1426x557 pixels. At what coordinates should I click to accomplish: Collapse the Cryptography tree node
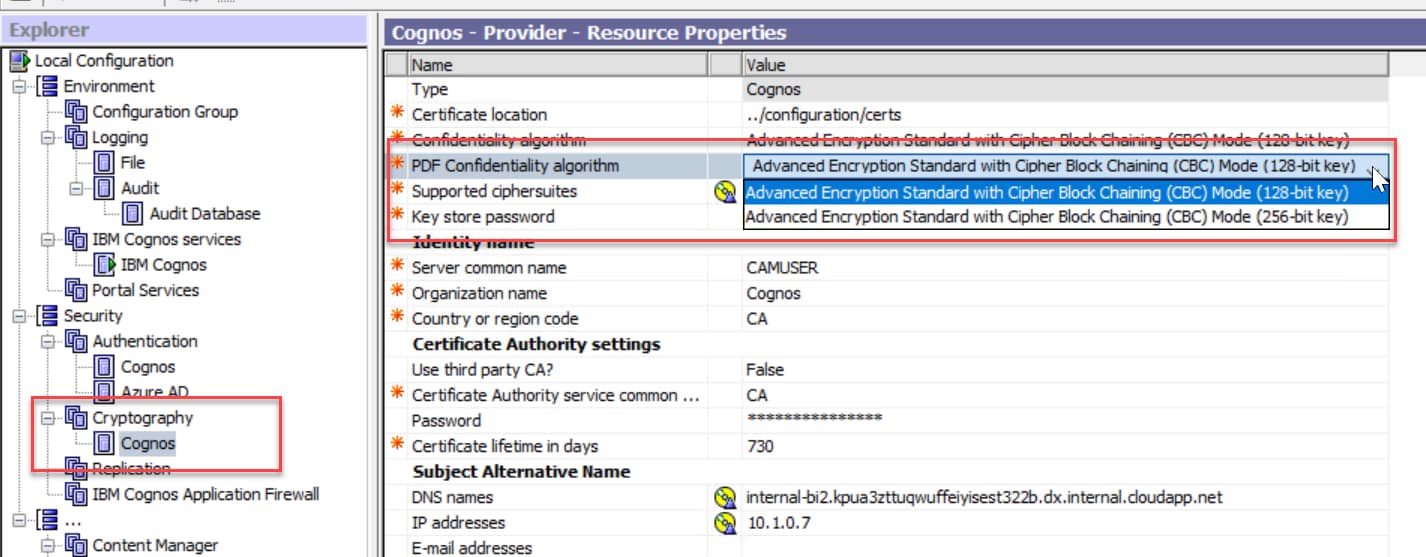(x=47, y=418)
